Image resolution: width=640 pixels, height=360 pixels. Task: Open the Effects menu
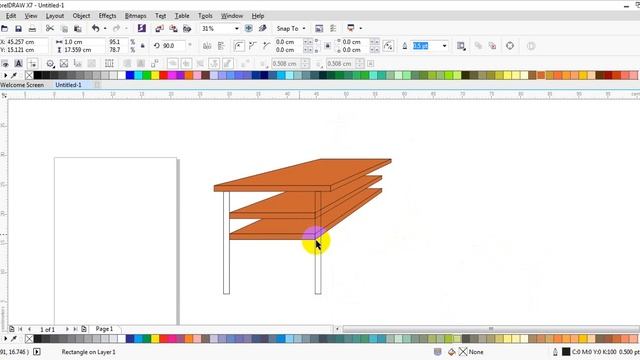107,16
